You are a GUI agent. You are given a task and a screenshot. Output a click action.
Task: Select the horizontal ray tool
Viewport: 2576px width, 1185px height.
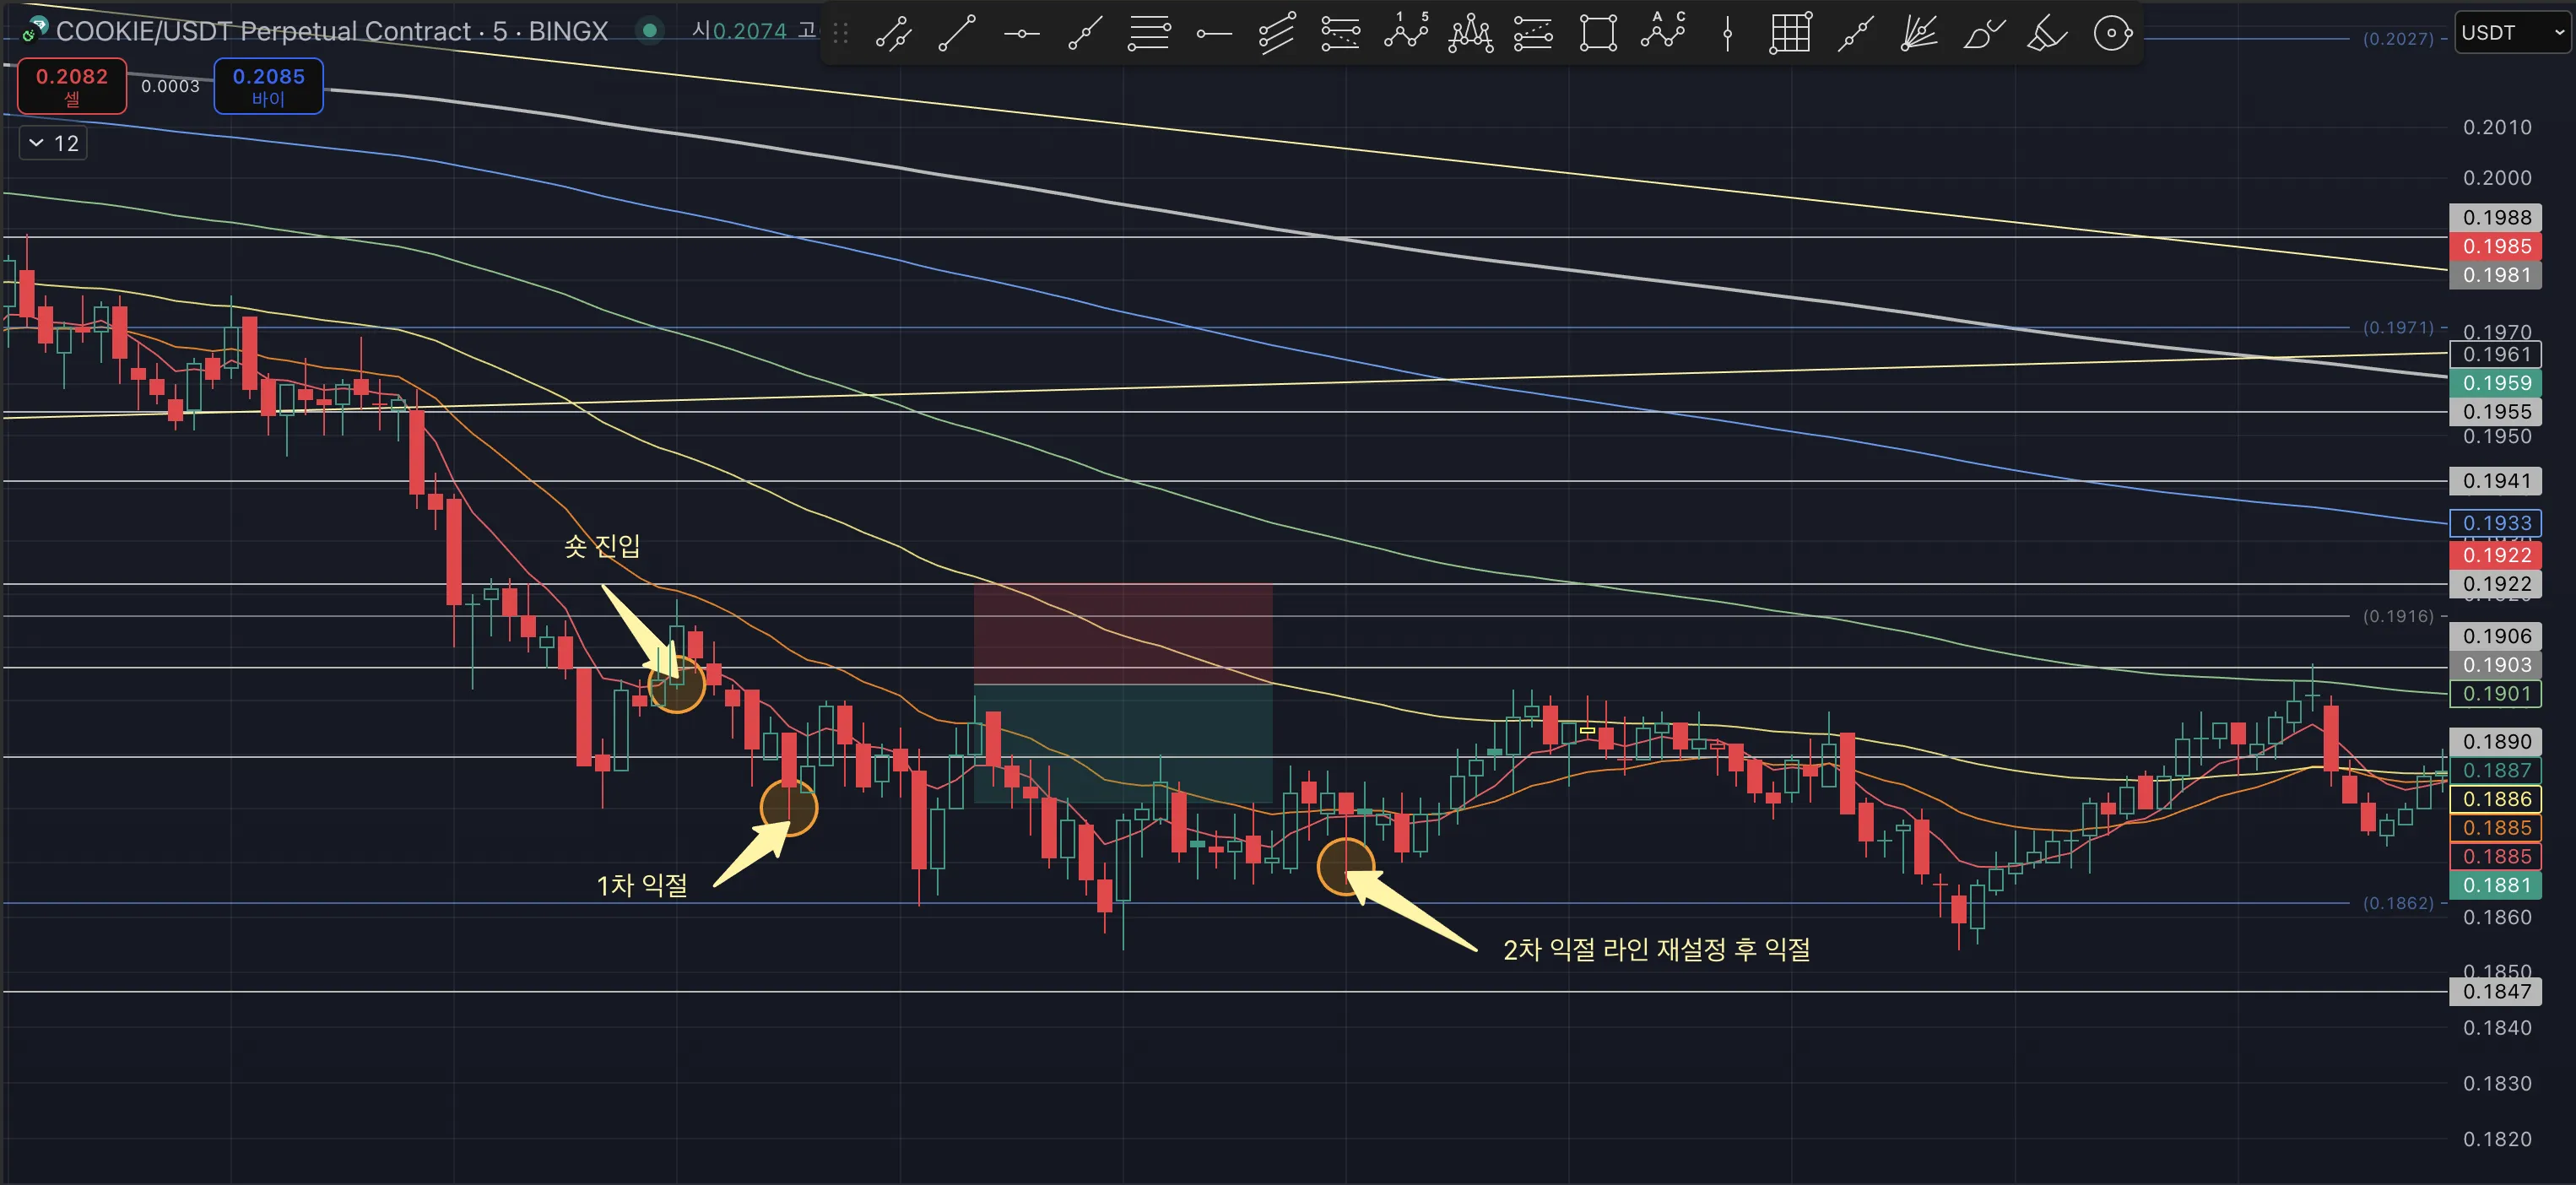(x=1213, y=33)
